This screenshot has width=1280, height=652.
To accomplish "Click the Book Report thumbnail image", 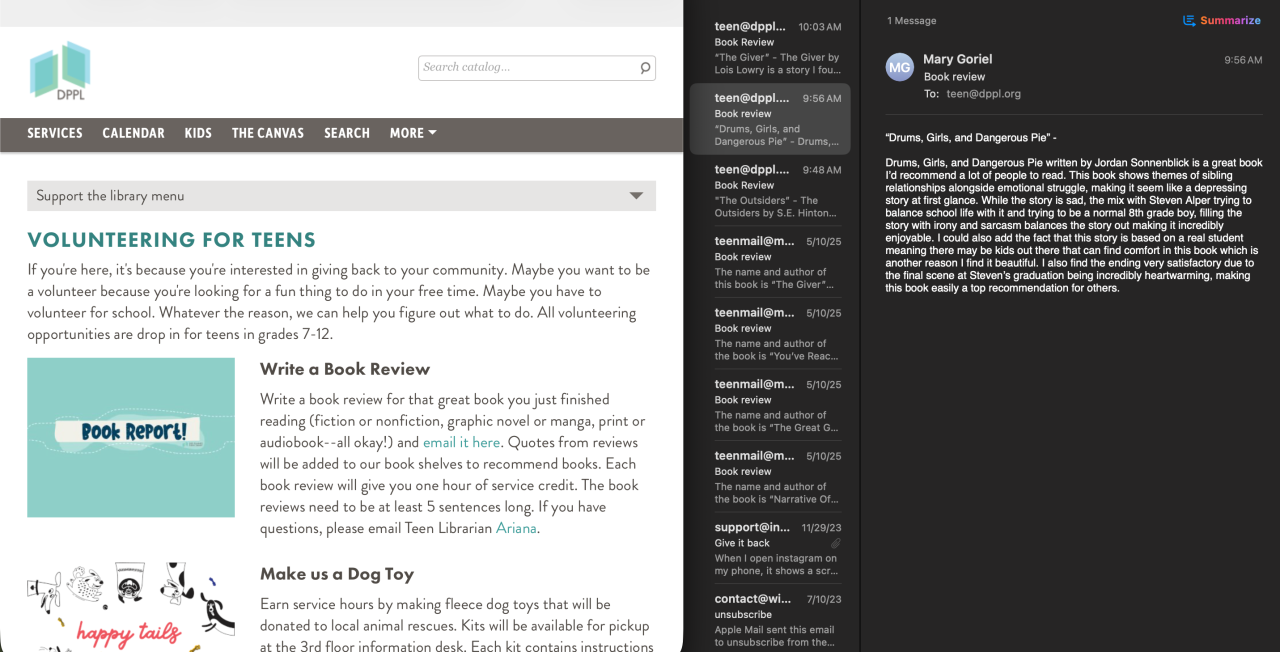I will 131,437.
